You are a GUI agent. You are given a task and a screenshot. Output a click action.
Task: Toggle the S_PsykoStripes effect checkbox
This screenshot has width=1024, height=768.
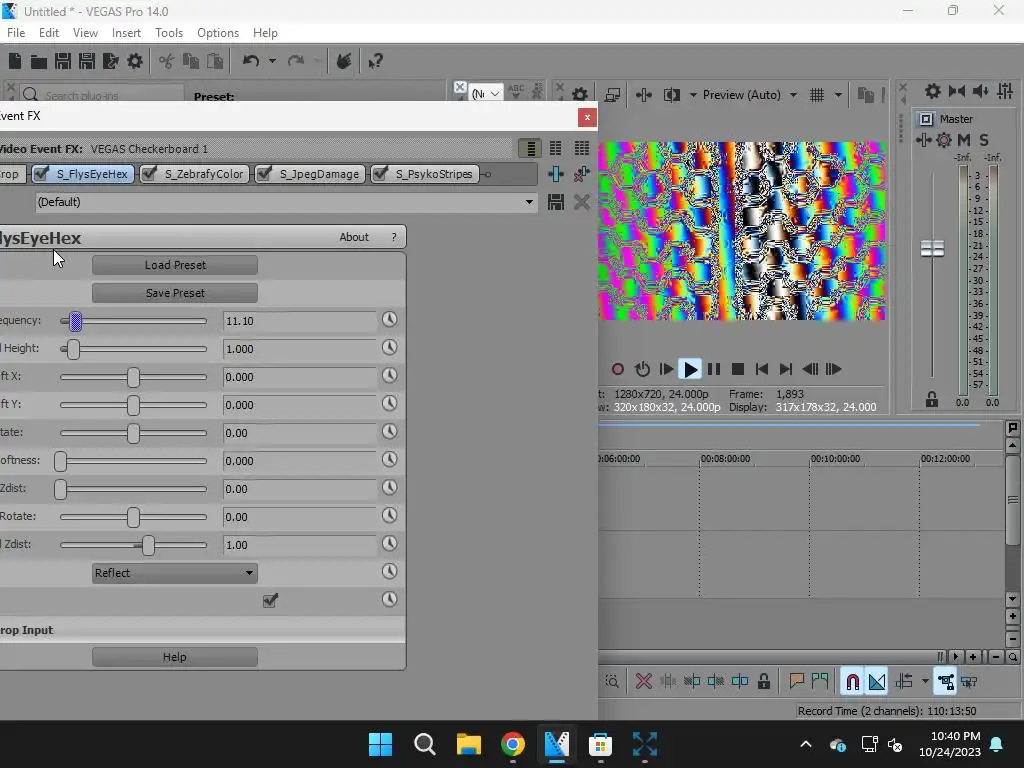point(380,173)
